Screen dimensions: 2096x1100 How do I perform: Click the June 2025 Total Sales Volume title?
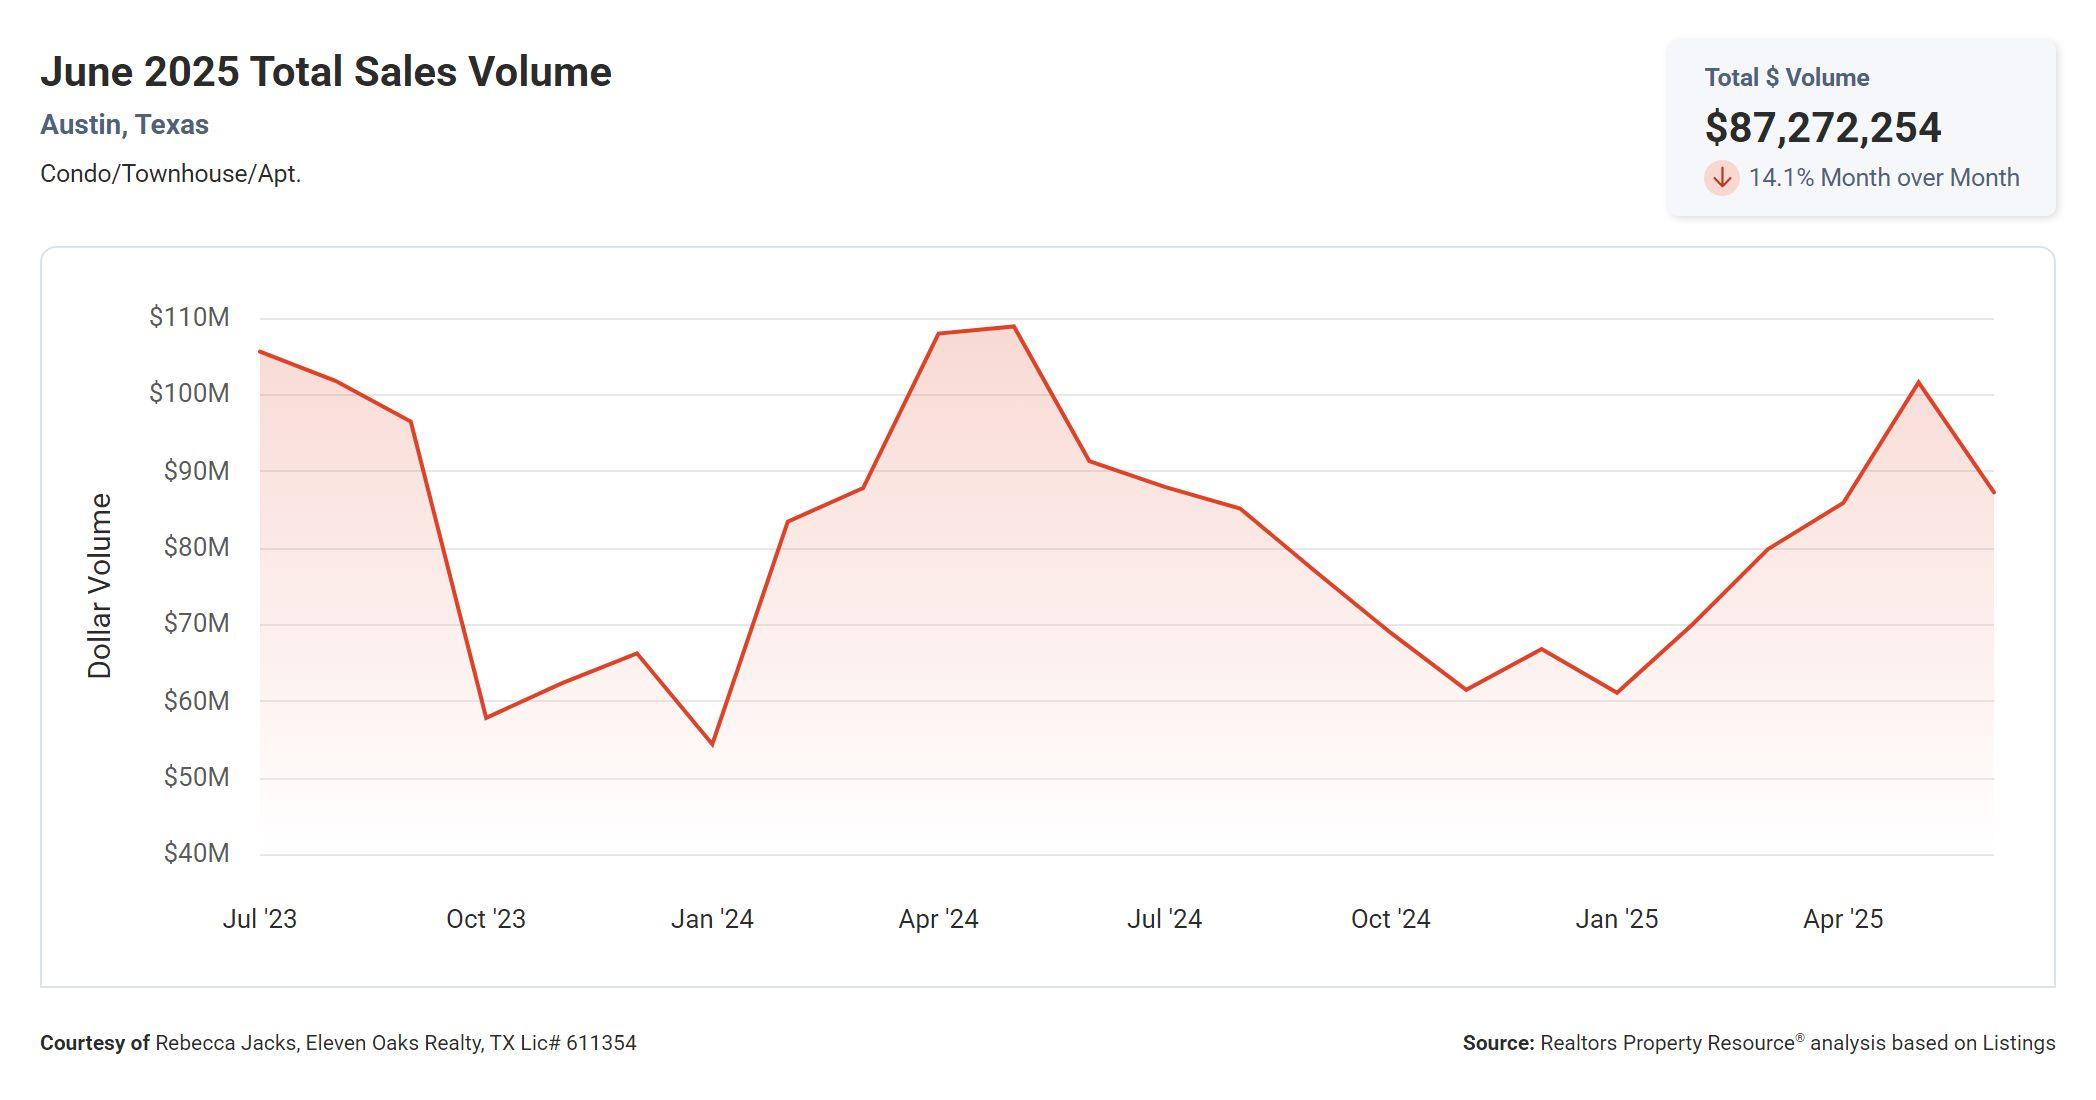coord(325,72)
